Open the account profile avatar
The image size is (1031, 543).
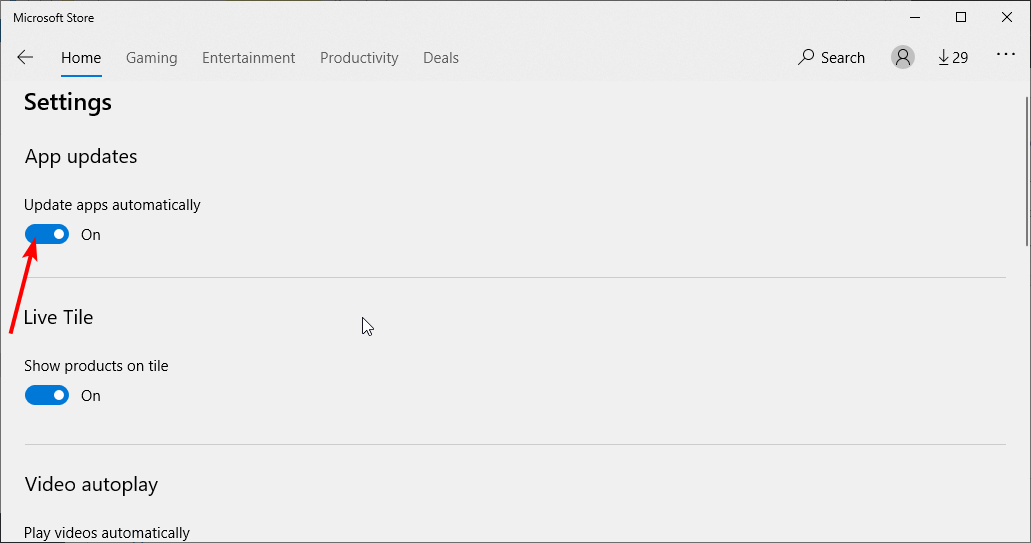click(x=903, y=58)
